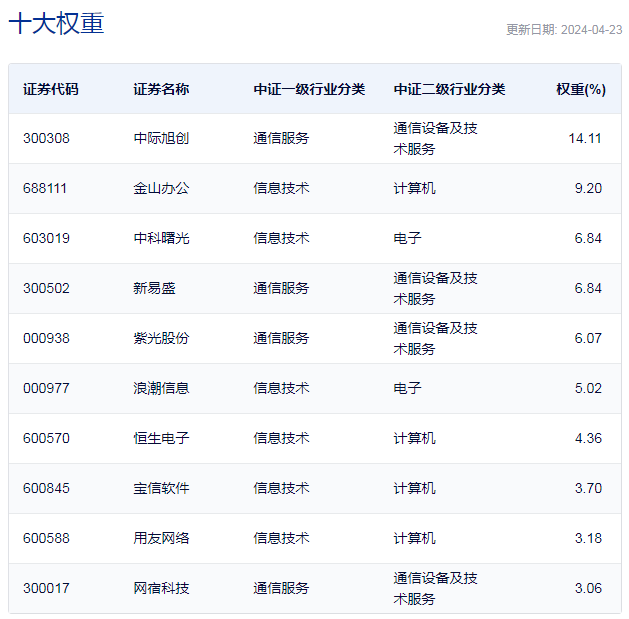Select security code 600588
The width and height of the screenshot is (629, 619).
pos(46,538)
